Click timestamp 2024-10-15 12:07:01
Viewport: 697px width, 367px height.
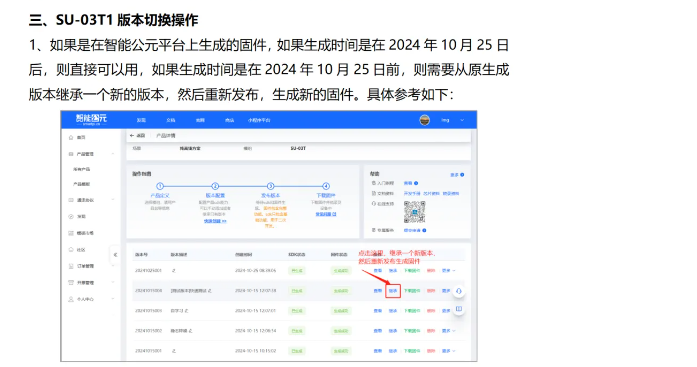click(256, 311)
